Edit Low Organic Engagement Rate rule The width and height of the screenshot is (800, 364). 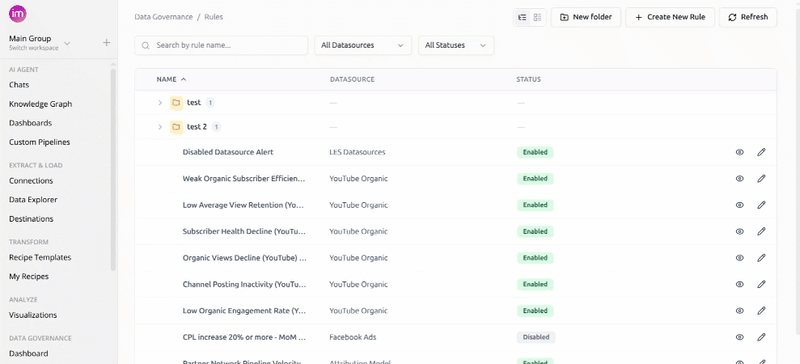[761, 310]
